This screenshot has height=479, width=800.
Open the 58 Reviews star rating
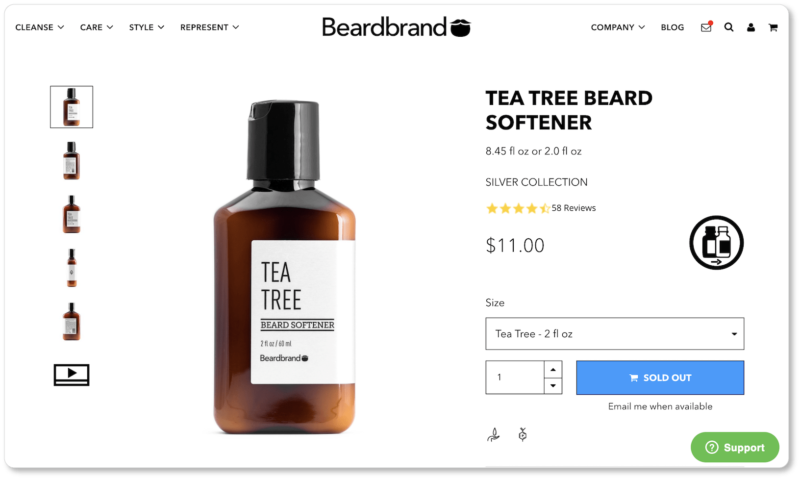pyautogui.click(x=540, y=208)
